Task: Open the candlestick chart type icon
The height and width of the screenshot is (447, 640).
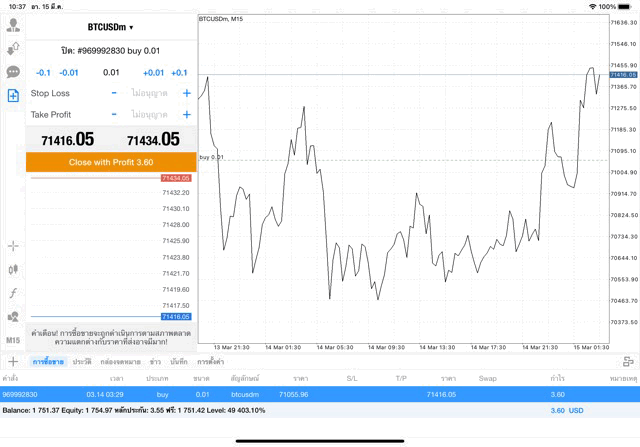Action: point(13,269)
